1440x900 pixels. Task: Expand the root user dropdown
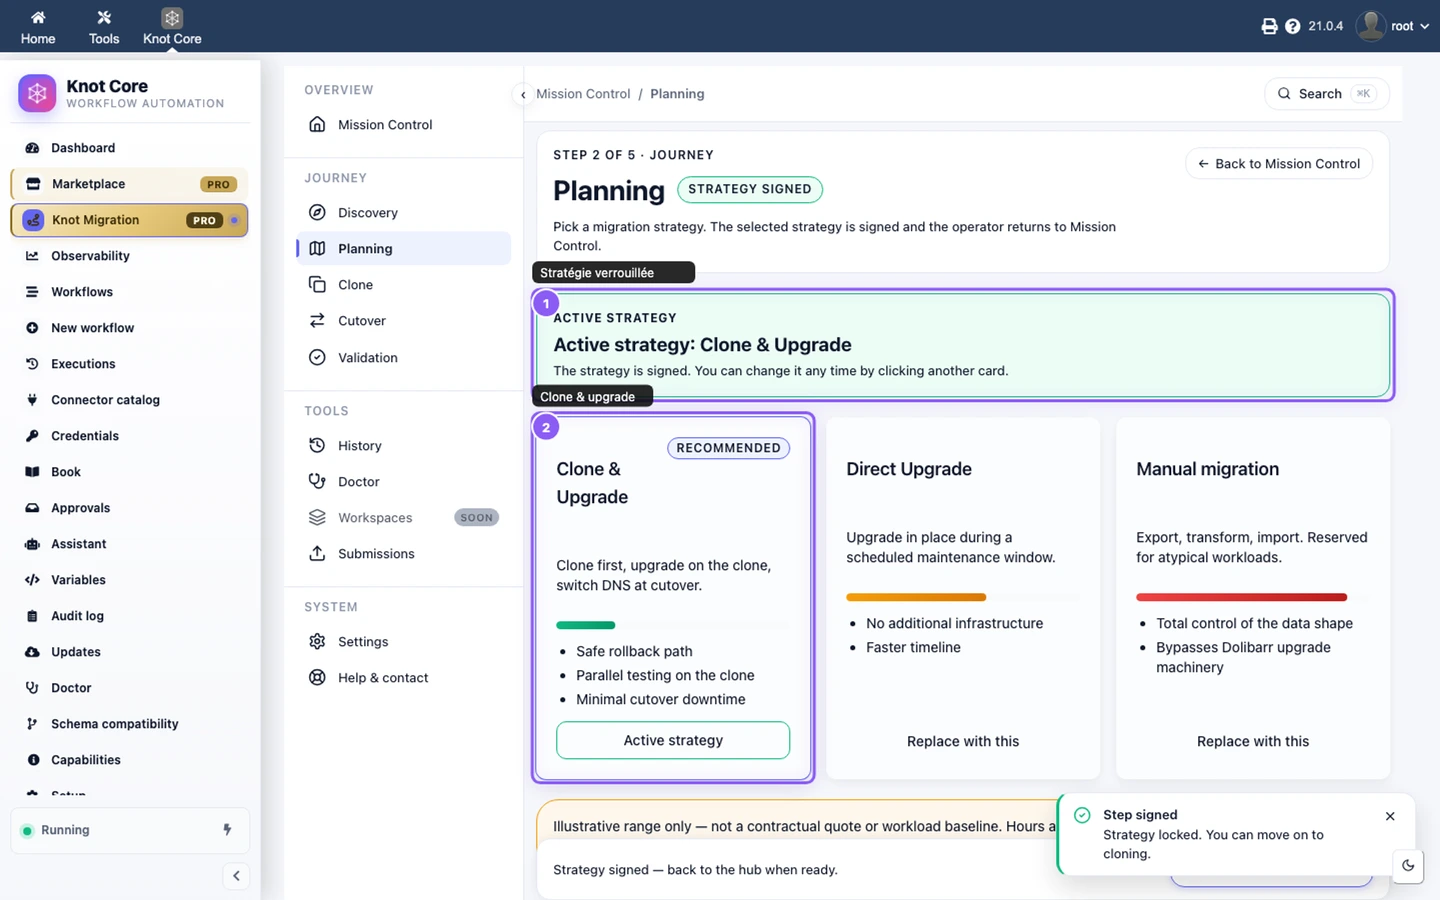(1393, 26)
